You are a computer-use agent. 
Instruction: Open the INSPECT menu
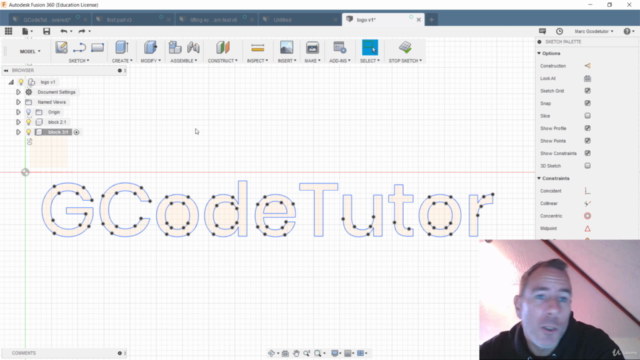point(257,61)
